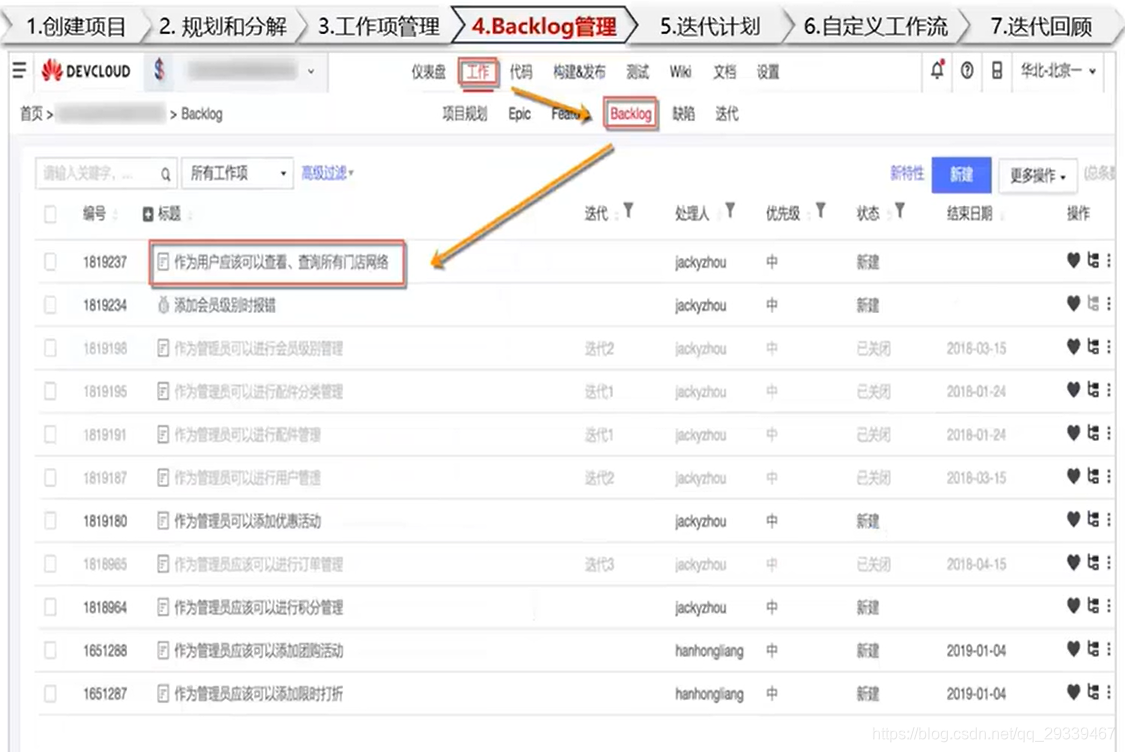The width and height of the screenshot is (1125, 752).
Task: Filter by the 状态 column funnel icon
Action: coord(900,211)
